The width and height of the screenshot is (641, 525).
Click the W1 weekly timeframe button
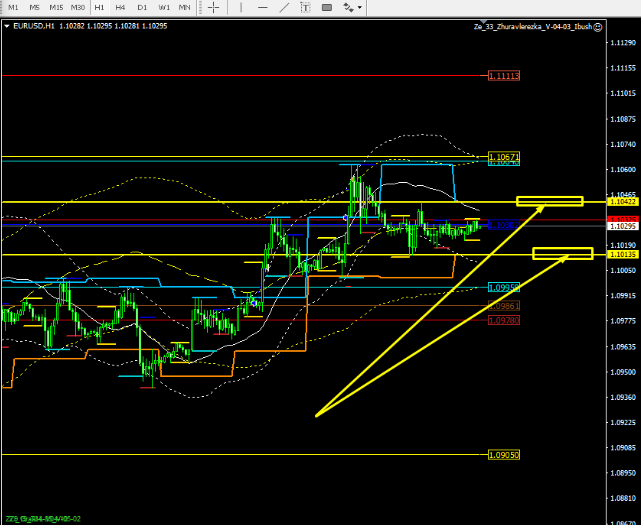pyautogui.click(x=162, y=7)
